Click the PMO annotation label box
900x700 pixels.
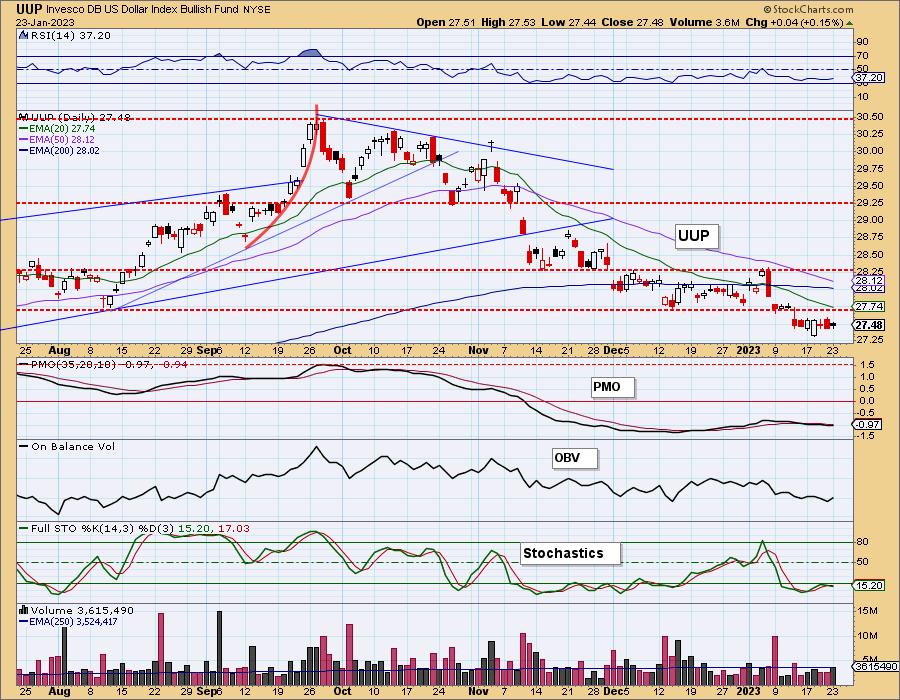[612, 387]
